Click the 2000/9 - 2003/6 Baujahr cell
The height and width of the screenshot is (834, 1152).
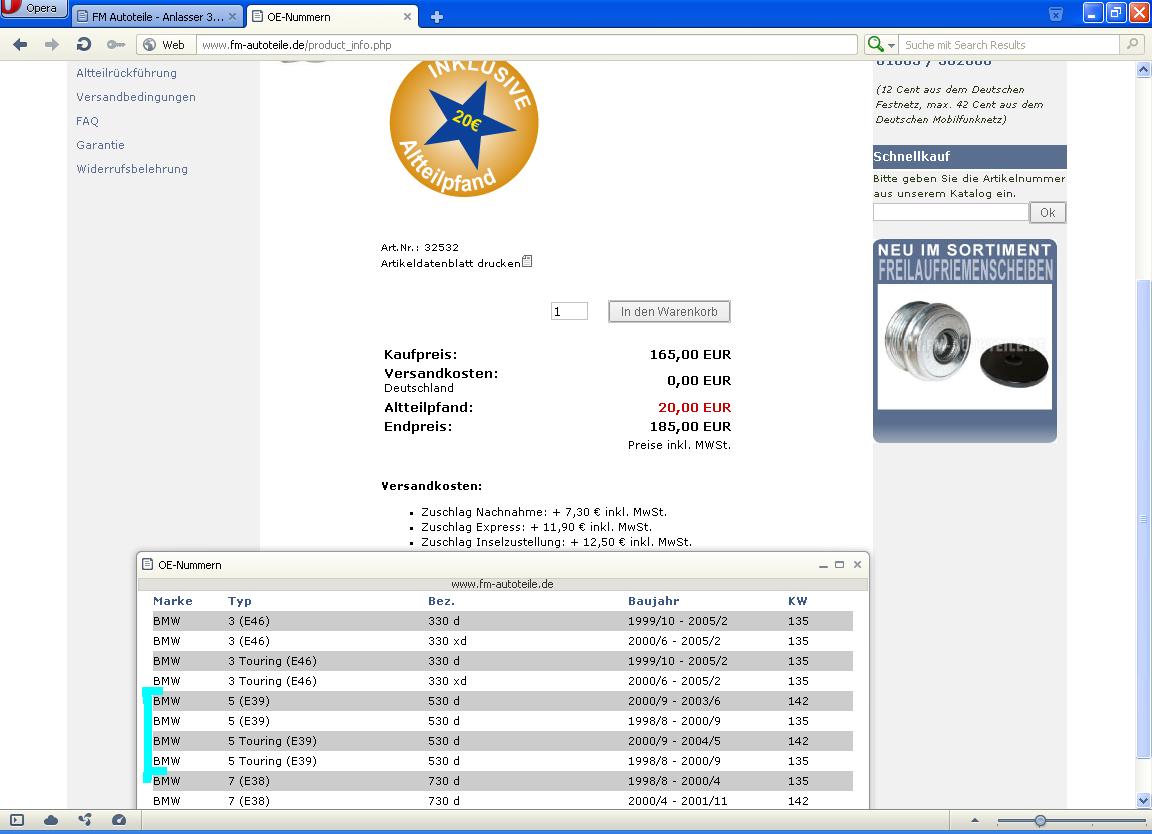coord(674,701)
